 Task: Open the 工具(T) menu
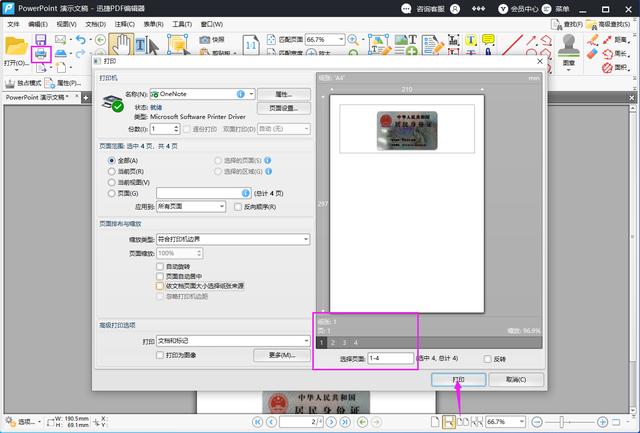pos(182,22)
